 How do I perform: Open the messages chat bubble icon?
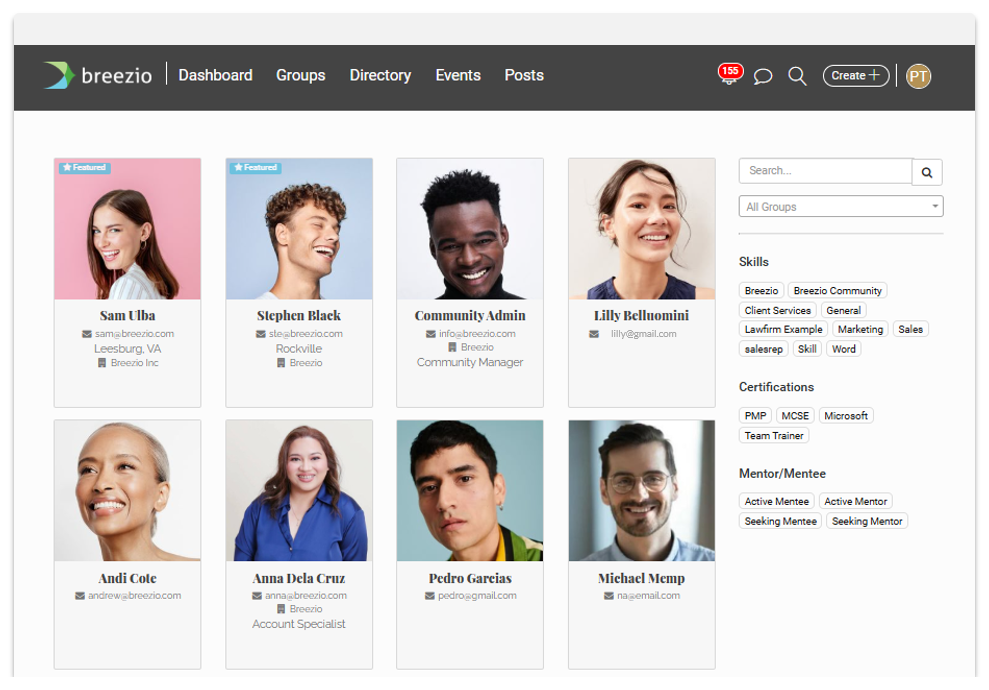pos(763,76)
